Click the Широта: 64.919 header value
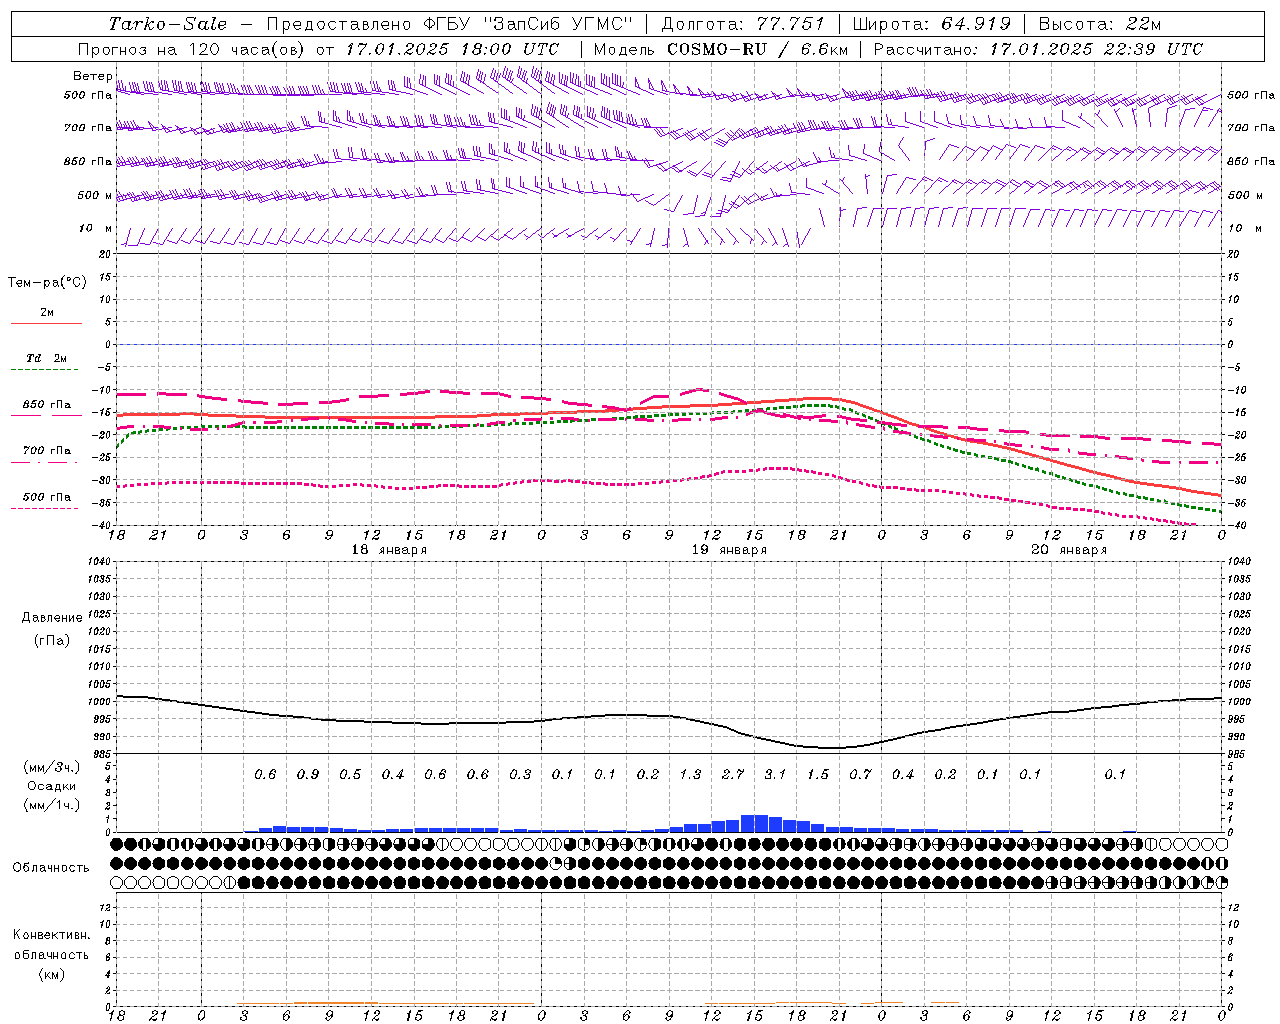This screenshot has height=1024, width=1280. [x=931, y=24]
